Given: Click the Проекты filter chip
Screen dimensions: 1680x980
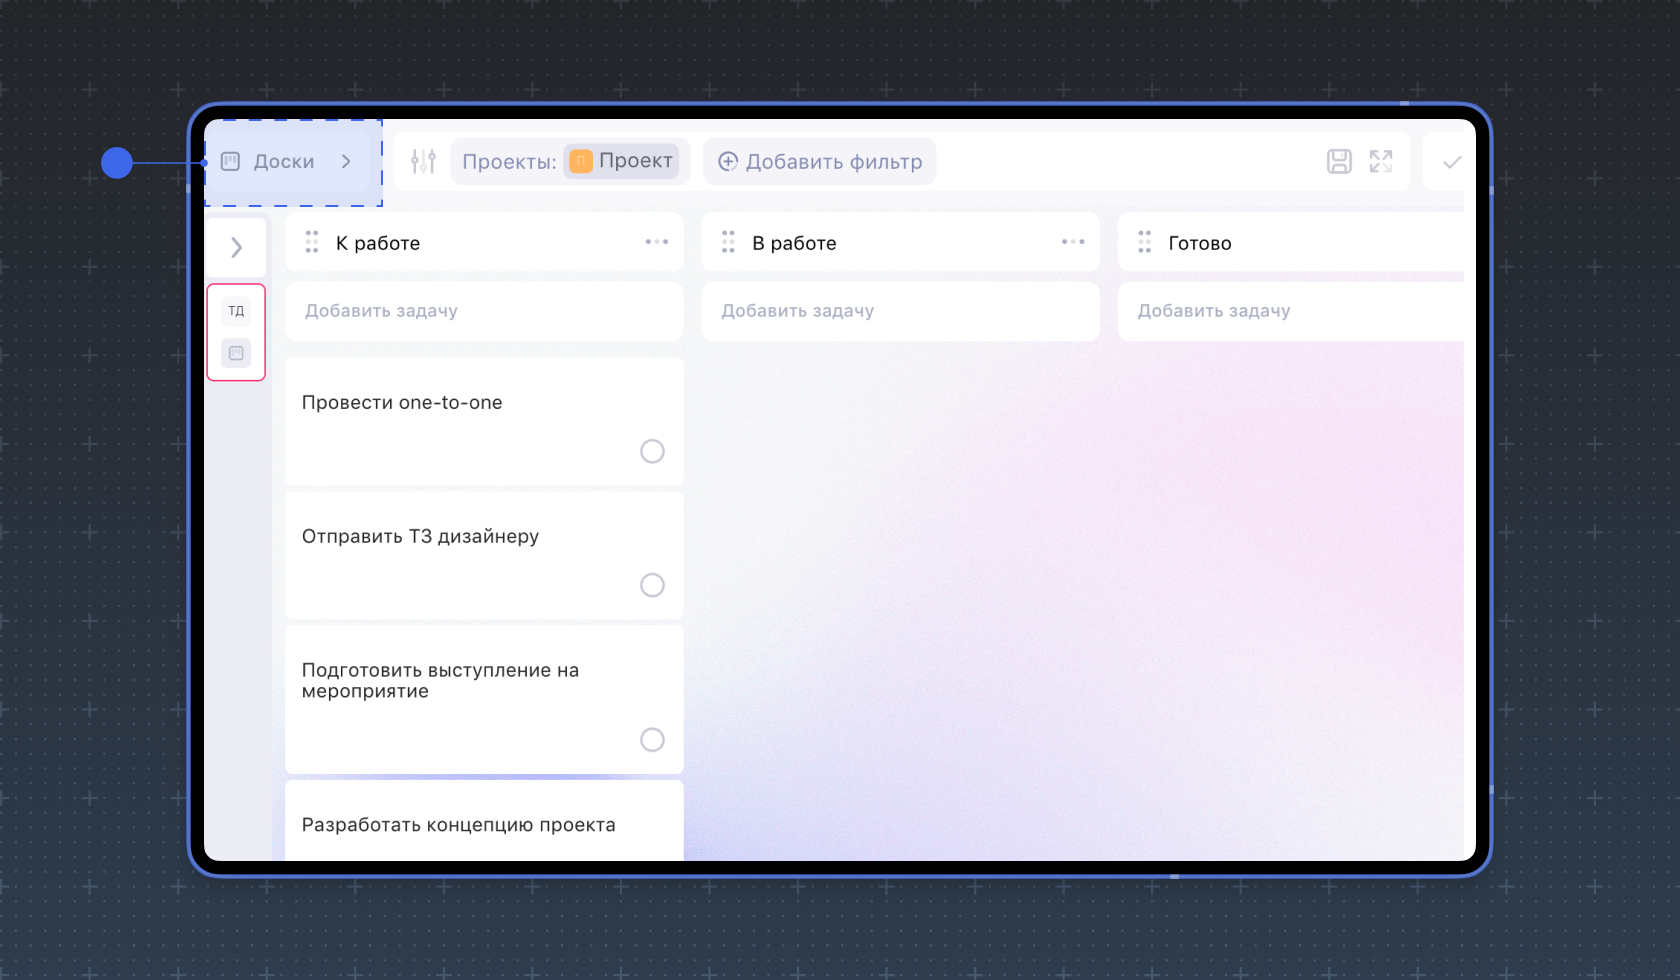Looking at the screenshot, I should click(509, 162).
